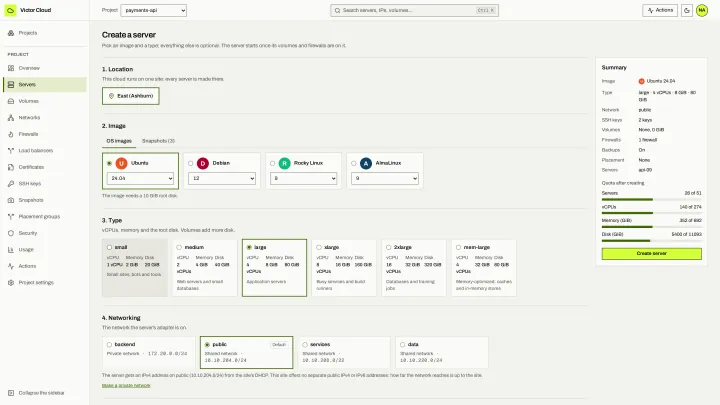Select the Debian image radio button

coord(191,163)
